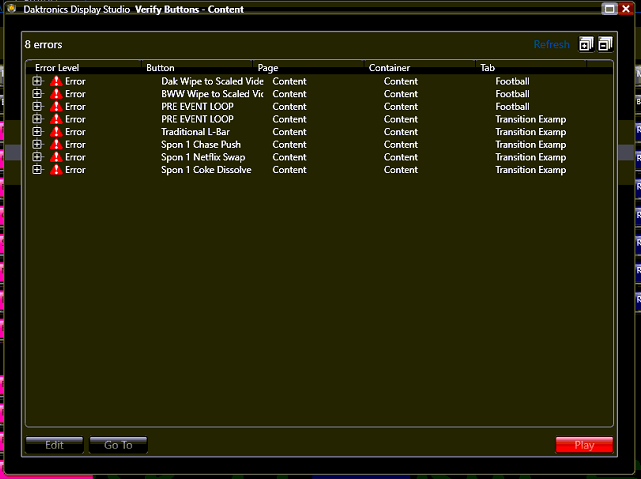Click the error icon for Spon 1 Netflix Swap
This screenshot has width=641, height=479.
click(56, 157)
